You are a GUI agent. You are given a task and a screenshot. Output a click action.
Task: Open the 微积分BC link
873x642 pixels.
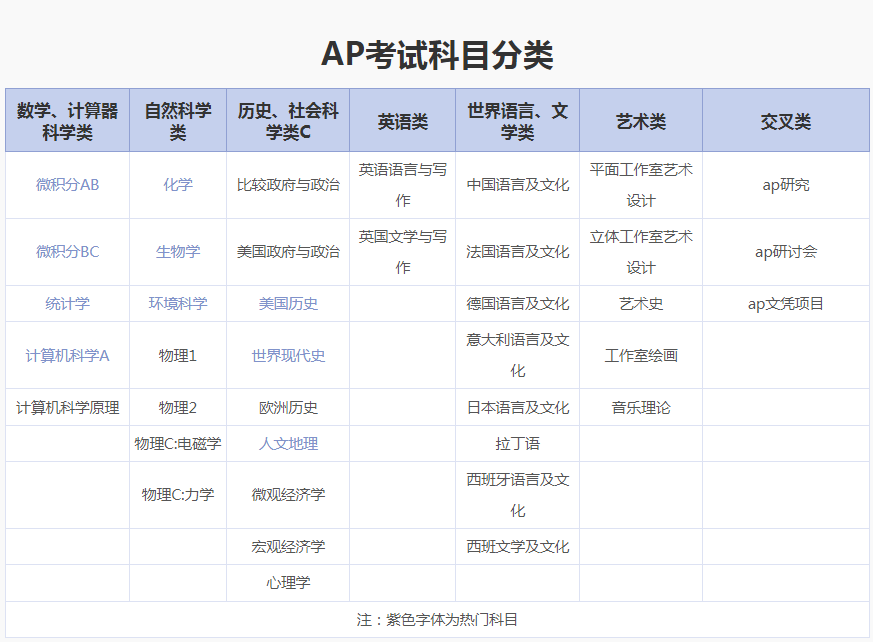67,252
